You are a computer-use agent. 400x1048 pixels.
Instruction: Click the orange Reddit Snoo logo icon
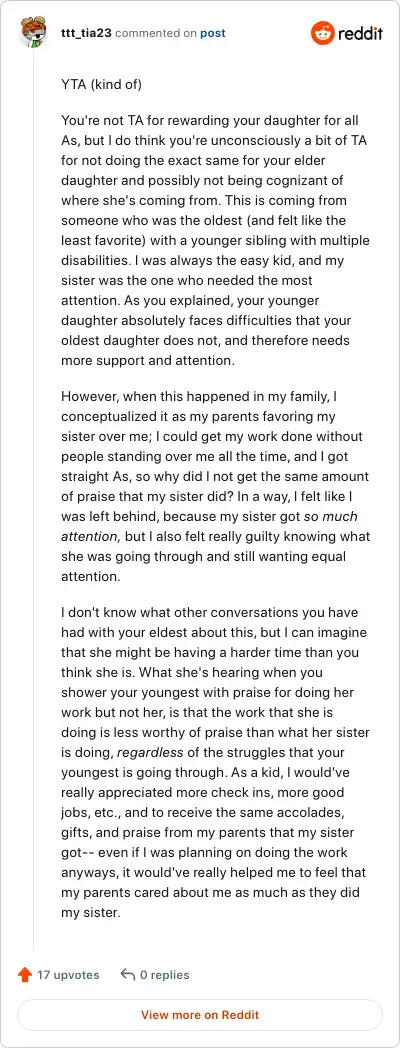pyautogui.click(x=322, y=33)
